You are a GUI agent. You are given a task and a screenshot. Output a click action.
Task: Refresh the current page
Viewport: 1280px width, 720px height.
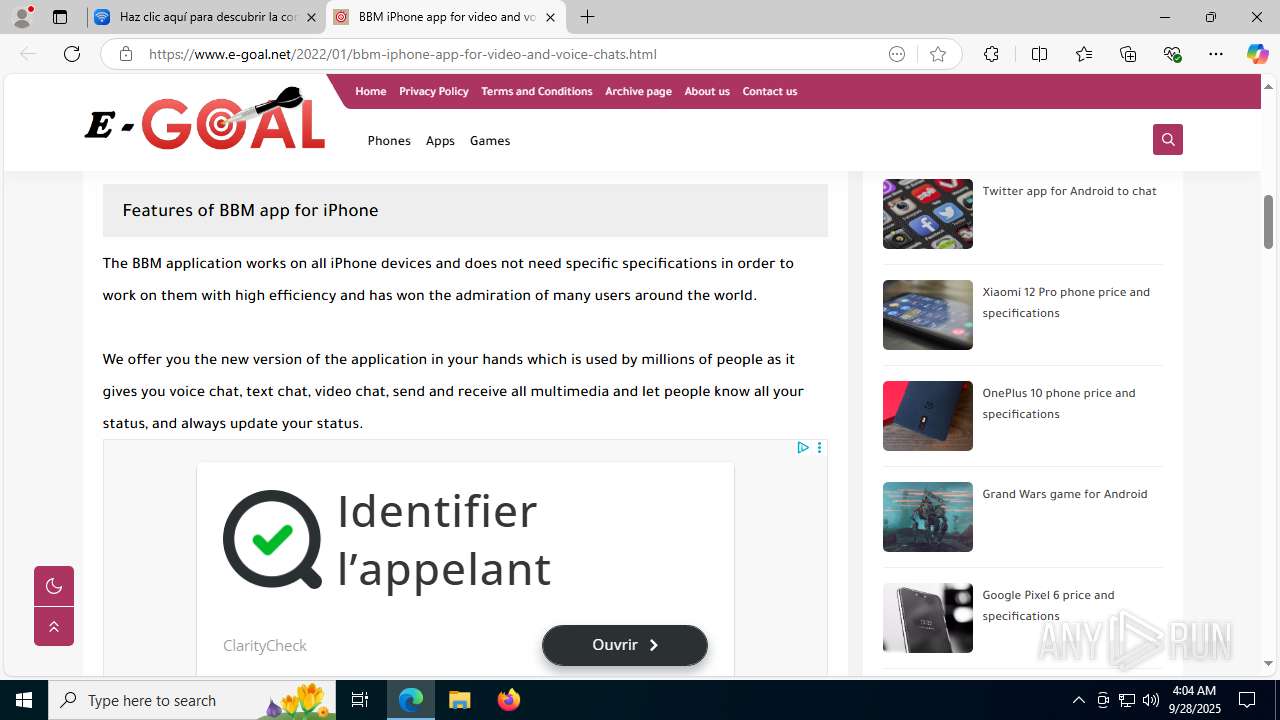72,54
